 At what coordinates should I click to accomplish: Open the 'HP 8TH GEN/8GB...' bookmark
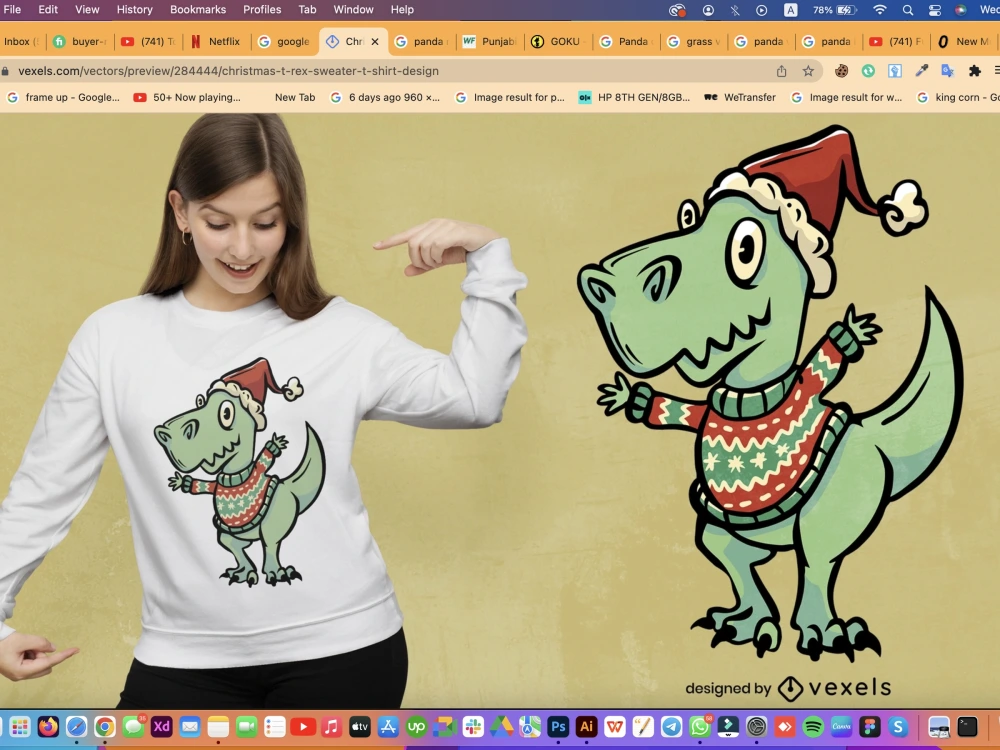point(635,98)
